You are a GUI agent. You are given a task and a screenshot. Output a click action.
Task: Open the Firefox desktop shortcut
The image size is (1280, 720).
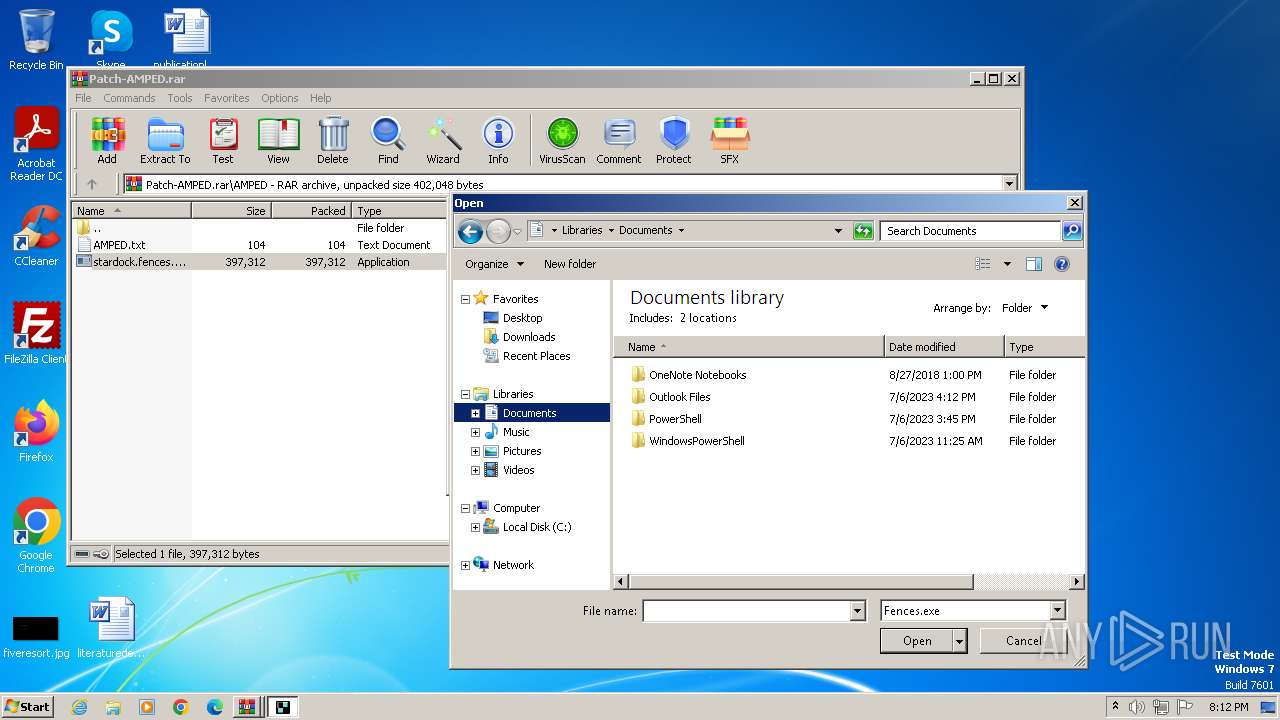(36, 431)
